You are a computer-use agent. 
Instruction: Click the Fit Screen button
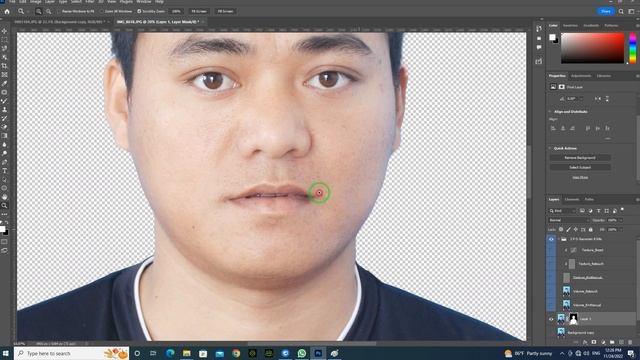point(199,11)
